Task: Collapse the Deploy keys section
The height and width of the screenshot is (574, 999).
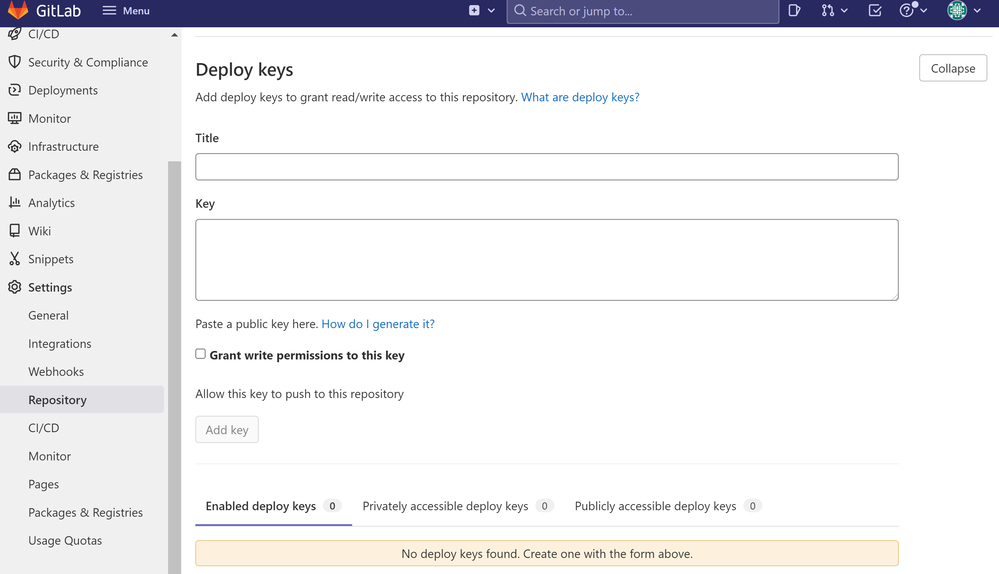Action: 952,68
